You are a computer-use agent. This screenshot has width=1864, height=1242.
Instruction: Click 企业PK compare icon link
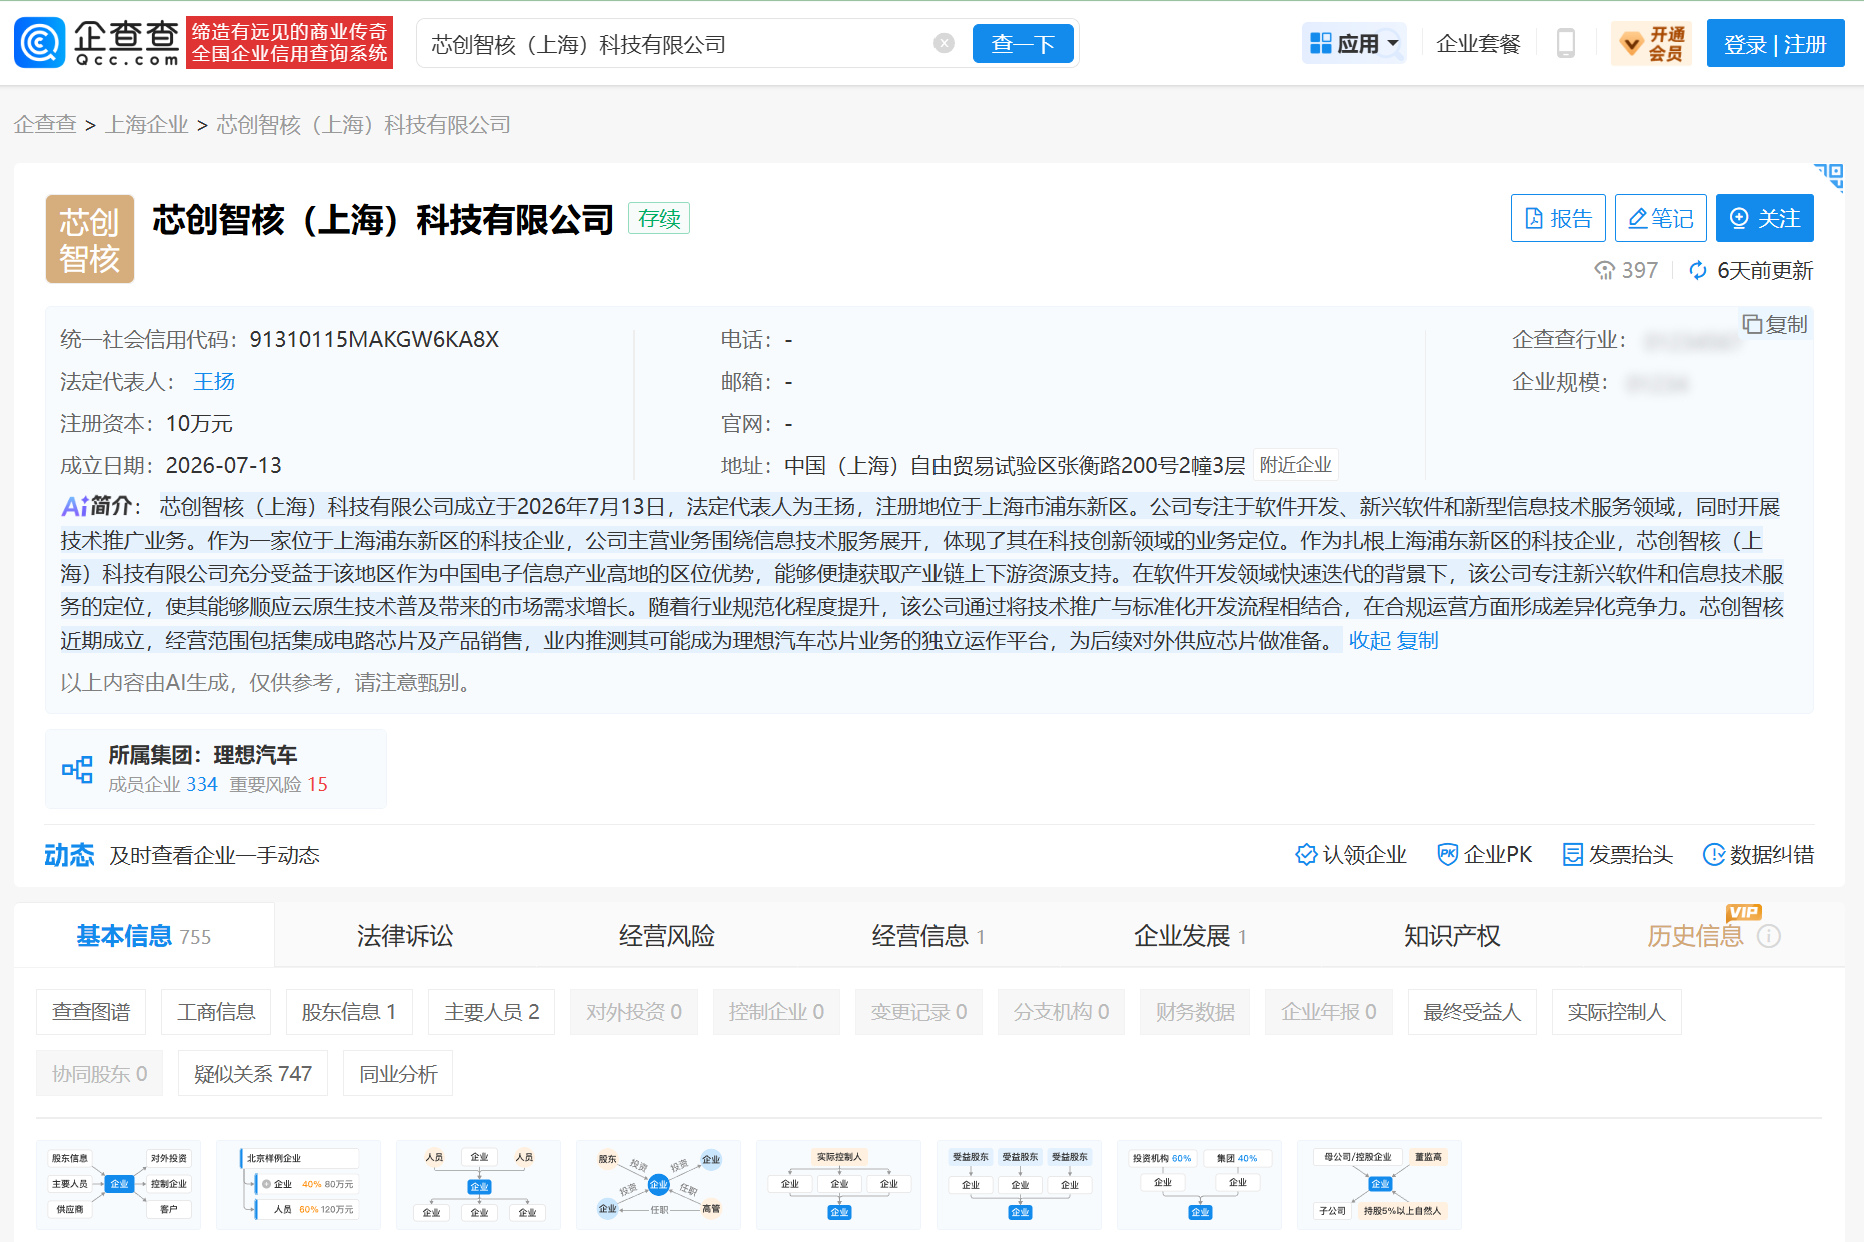pos(1485,854)
